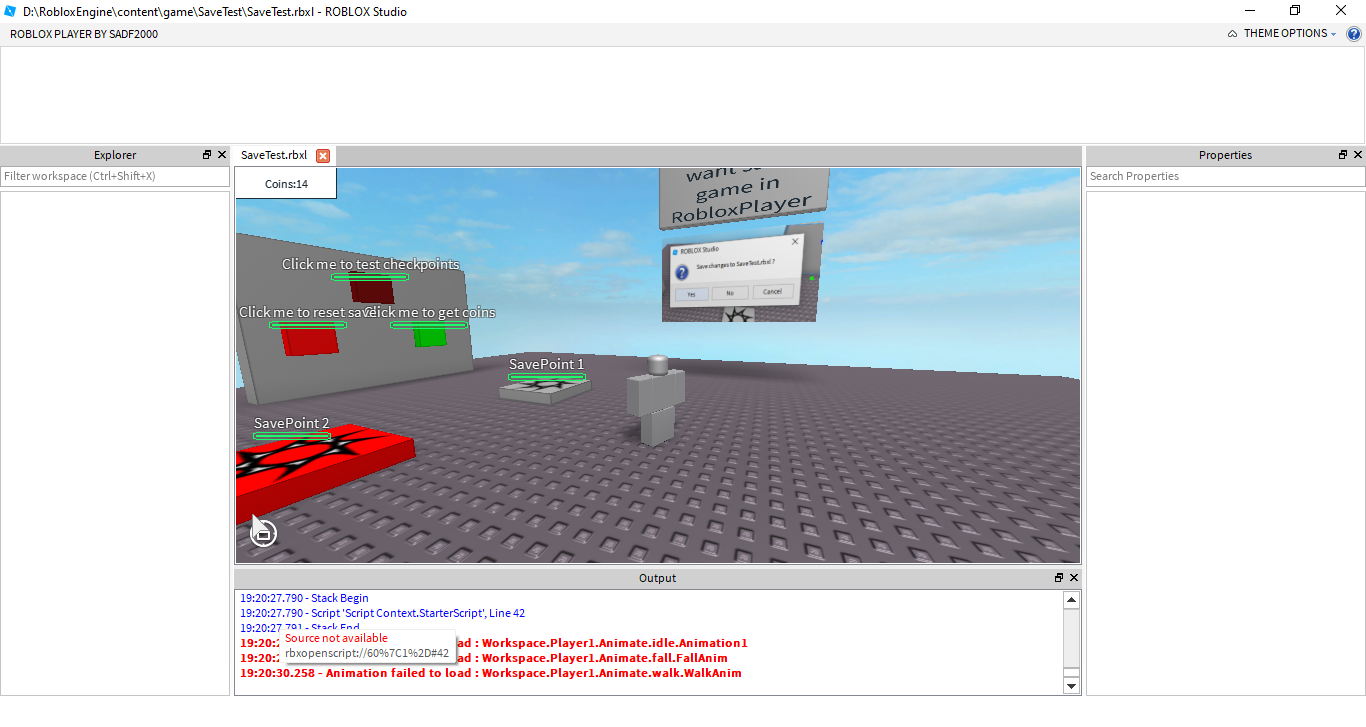Click the 'Source not available' tooltip text
The height and width of the screenshot is (727, 1366).
point(336,638)
